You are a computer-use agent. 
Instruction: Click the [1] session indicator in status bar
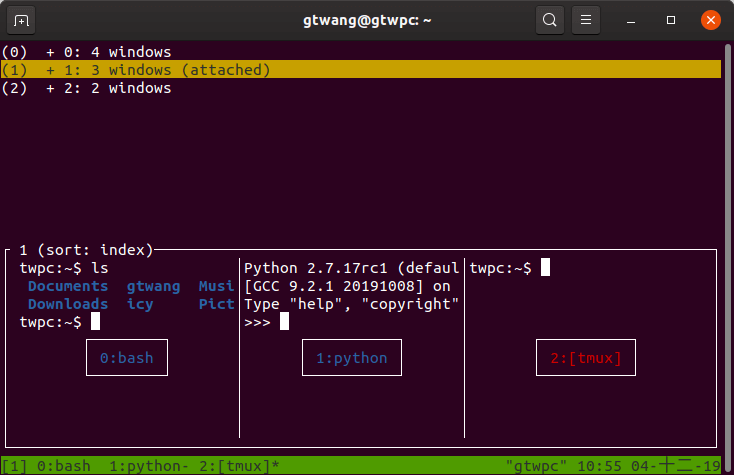(14, 466)
